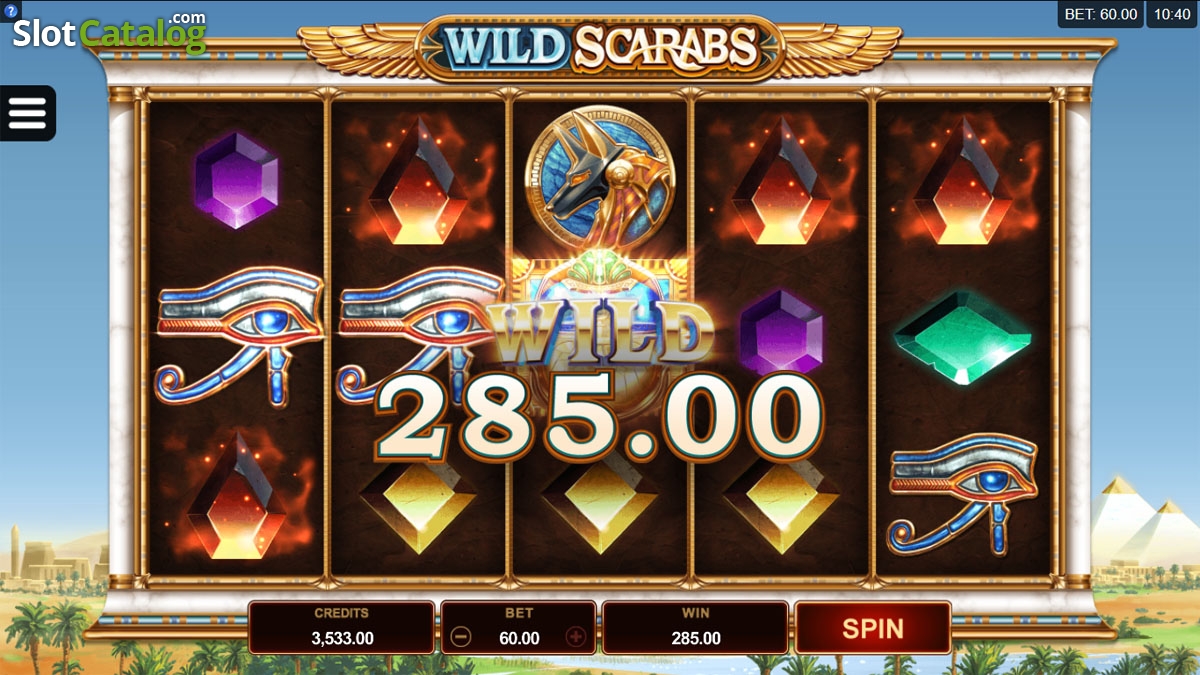This screenshot has height=675, width=1200.
Task: Decrease bet with minus button
Action: pos(460,637)
